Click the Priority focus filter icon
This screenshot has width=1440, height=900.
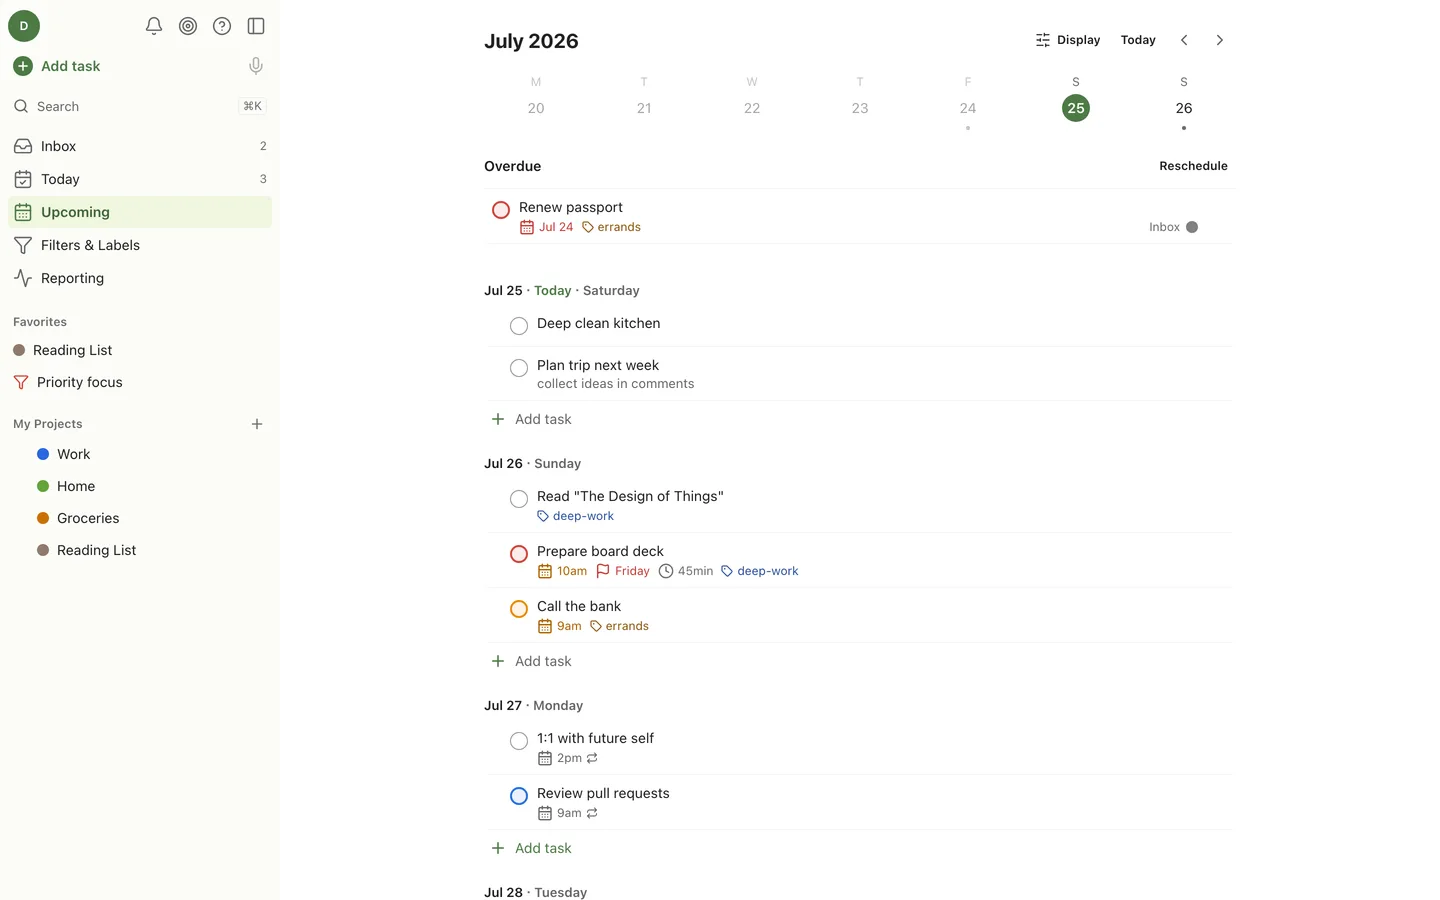click(21, 382)
